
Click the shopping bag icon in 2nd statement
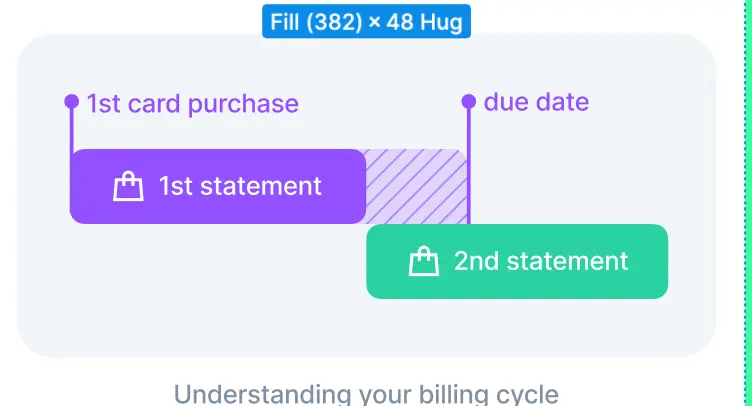[x=424, y=262]
